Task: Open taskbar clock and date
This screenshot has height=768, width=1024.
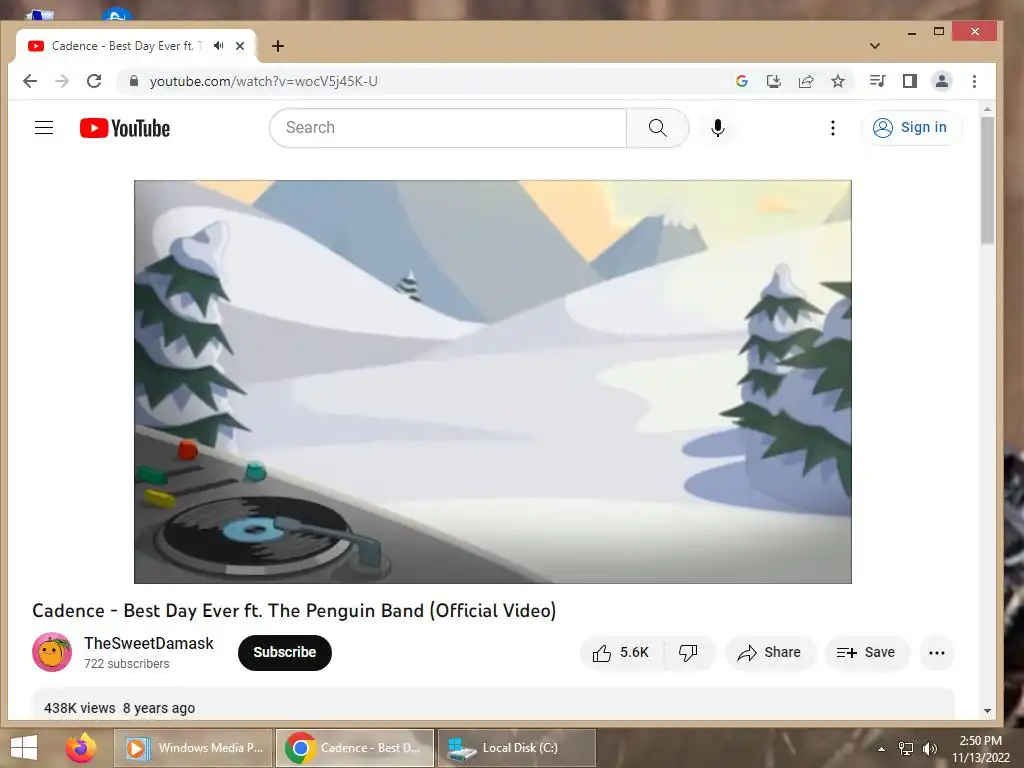Action: pos(981,749)
